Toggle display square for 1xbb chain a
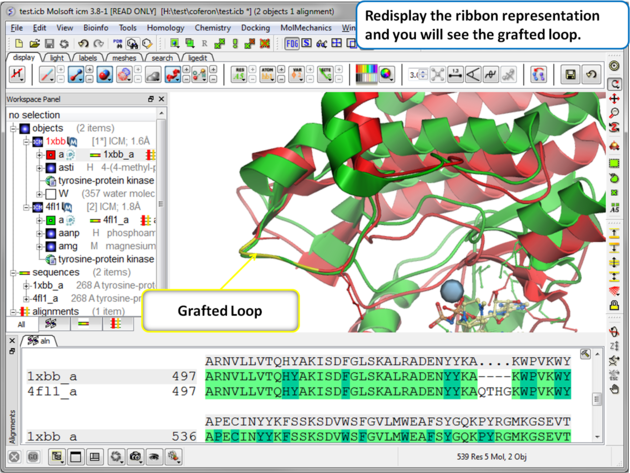Image resolution: width=630 pixels, height=473 pixels. [51, 155]
